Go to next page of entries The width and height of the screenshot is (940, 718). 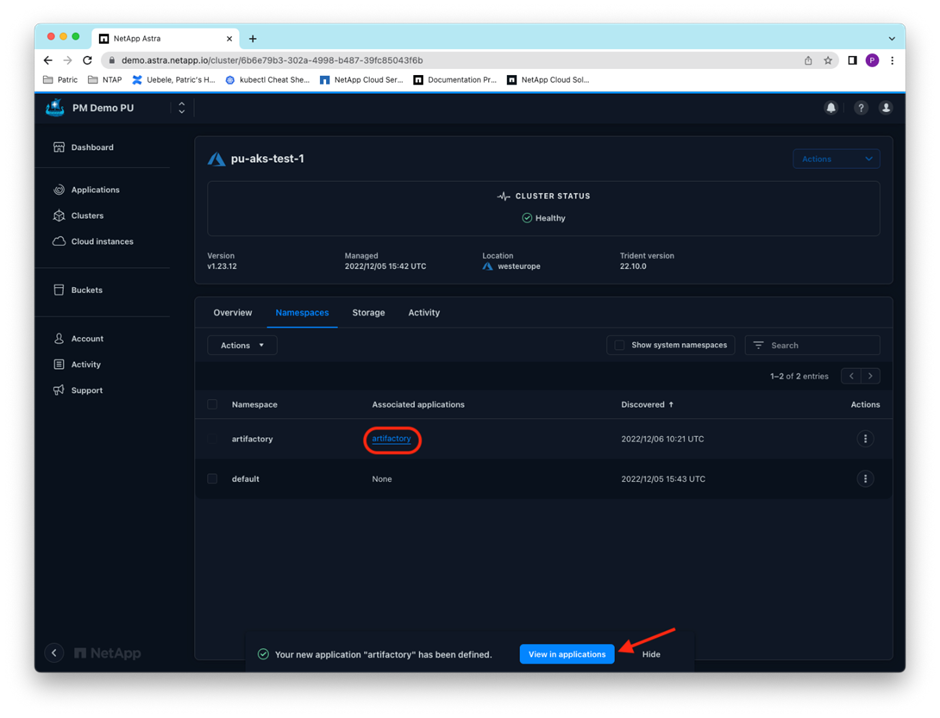(870, 376)
